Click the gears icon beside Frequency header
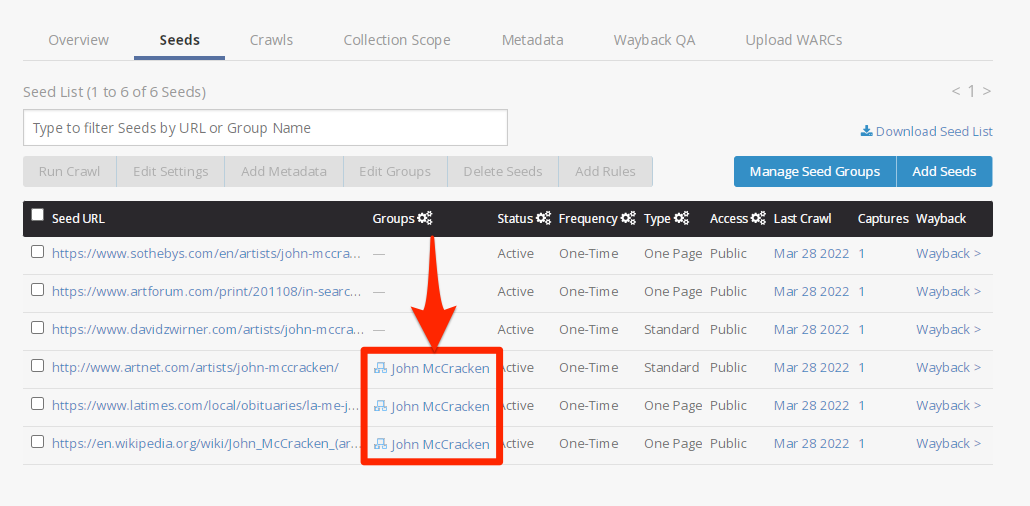 click(x=628, y=218)
